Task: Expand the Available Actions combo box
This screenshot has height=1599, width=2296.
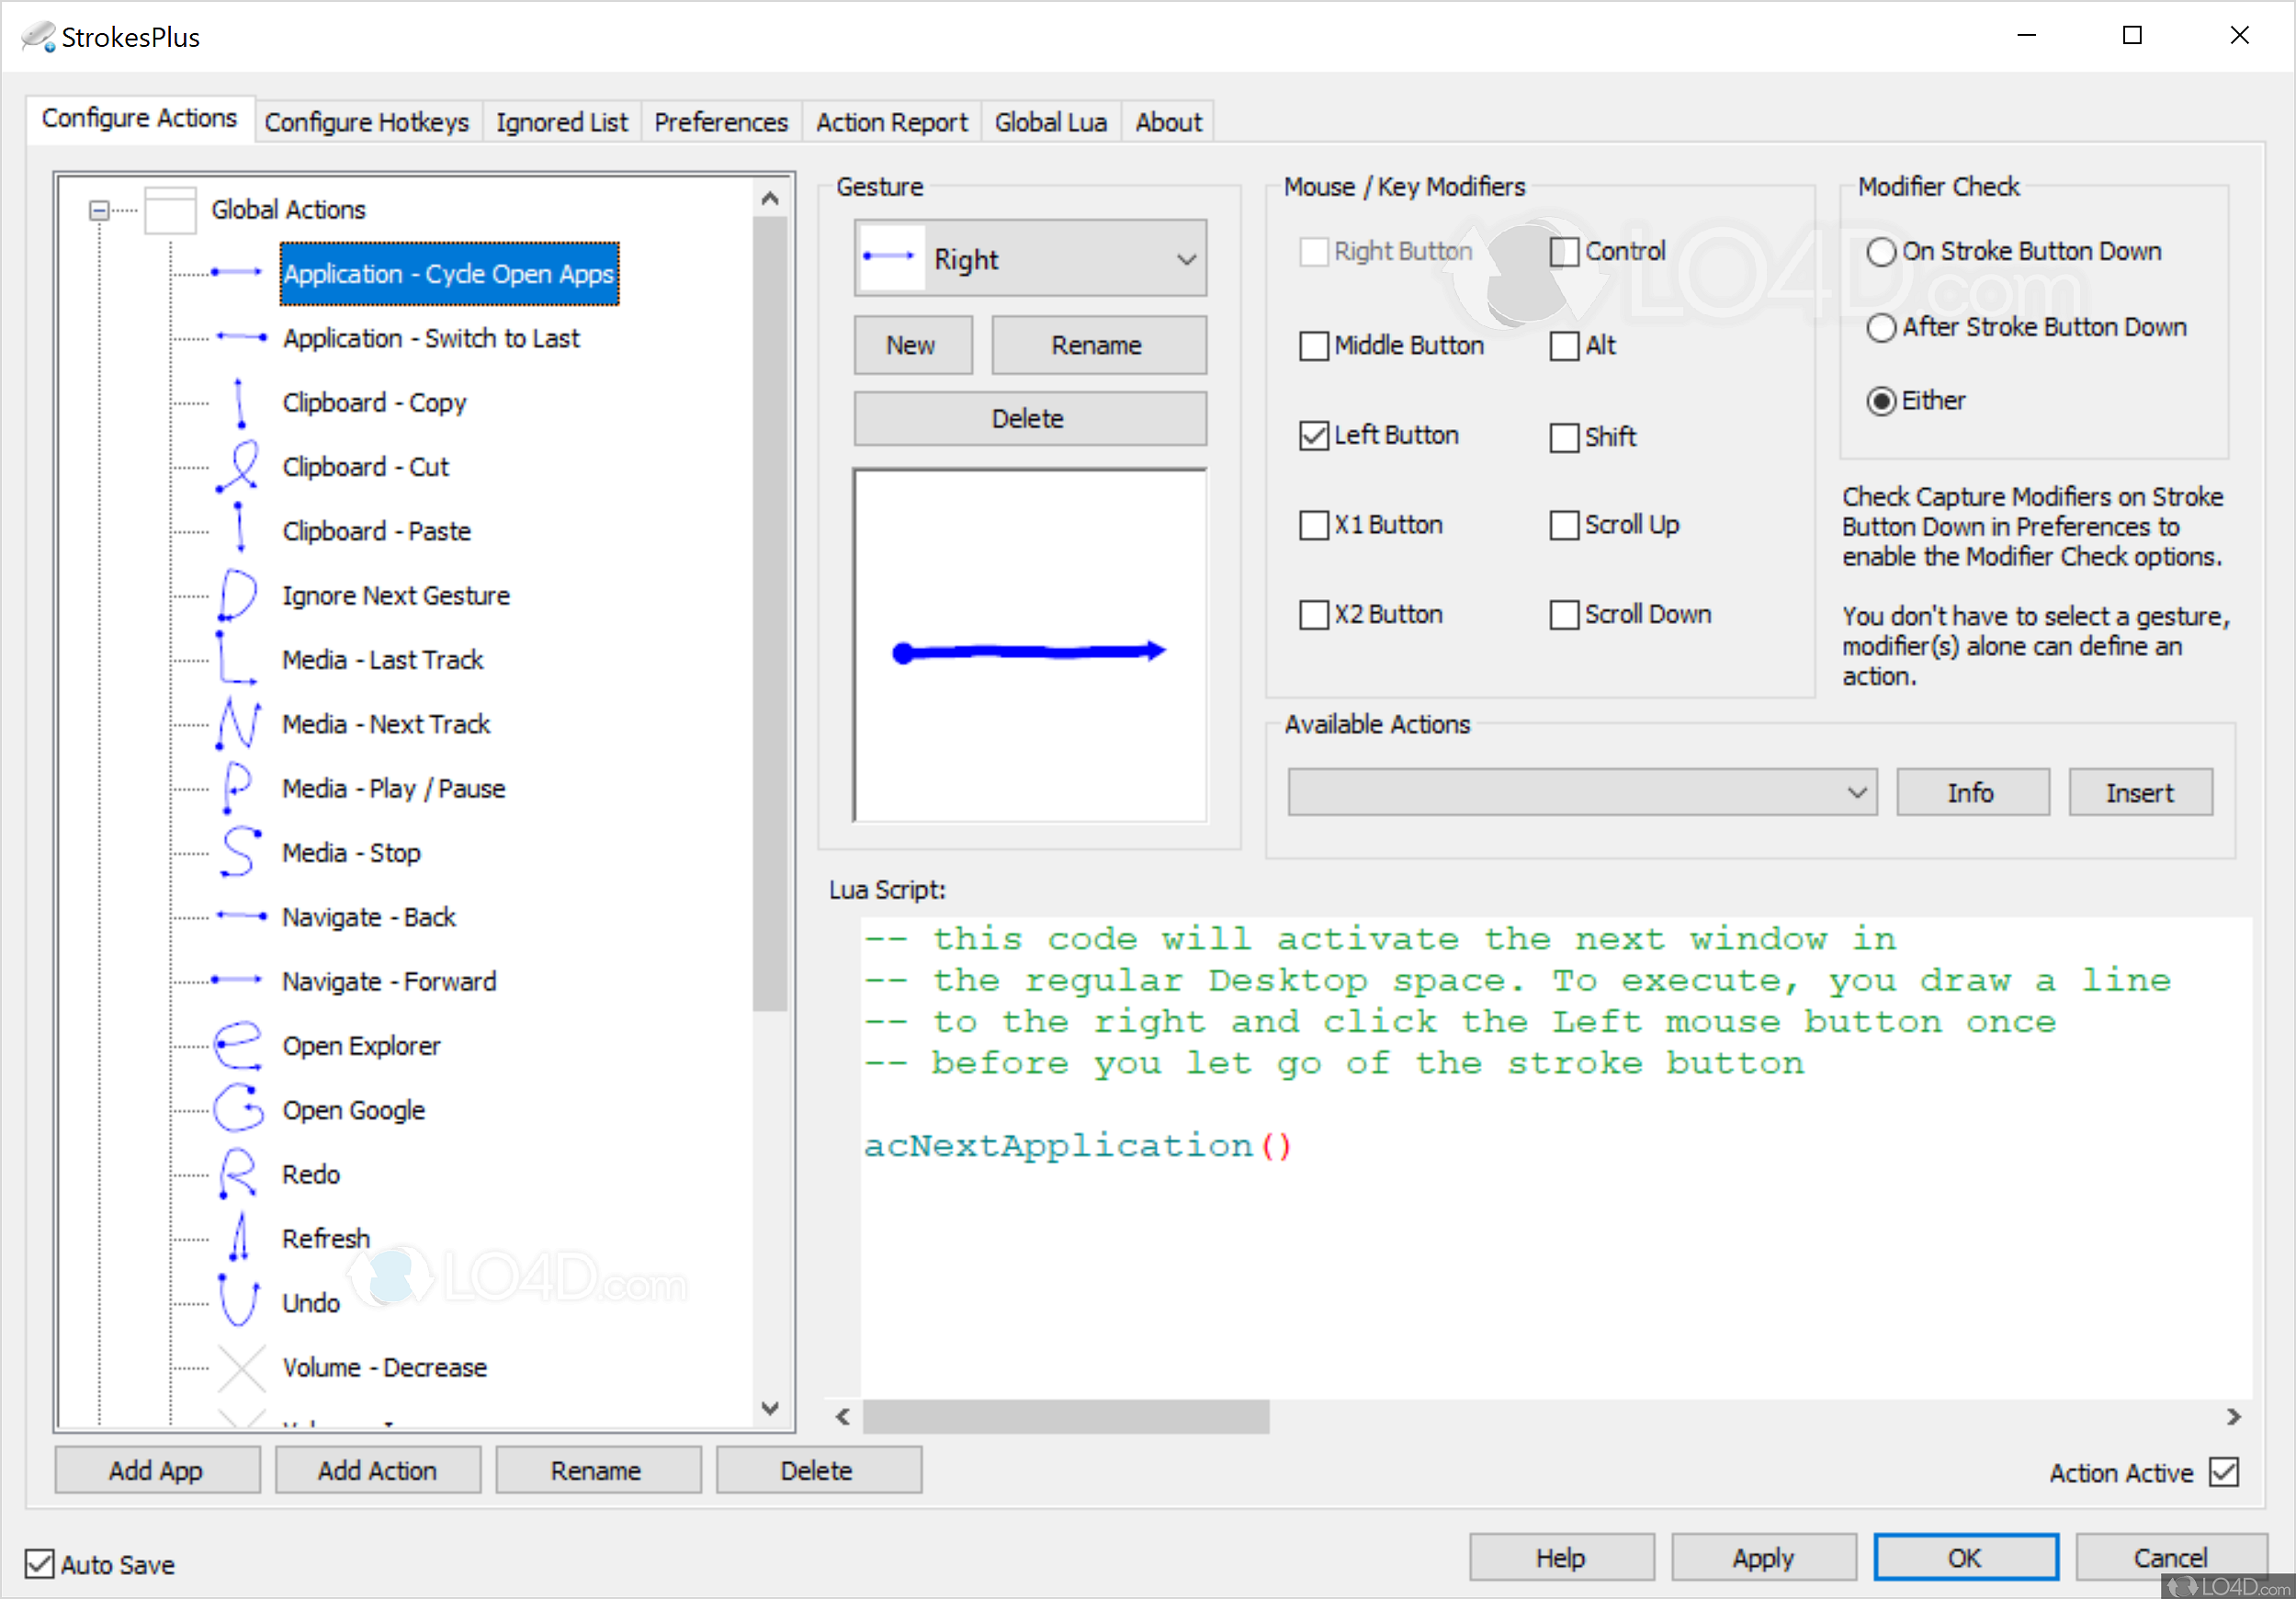Action: [1856, 793]
